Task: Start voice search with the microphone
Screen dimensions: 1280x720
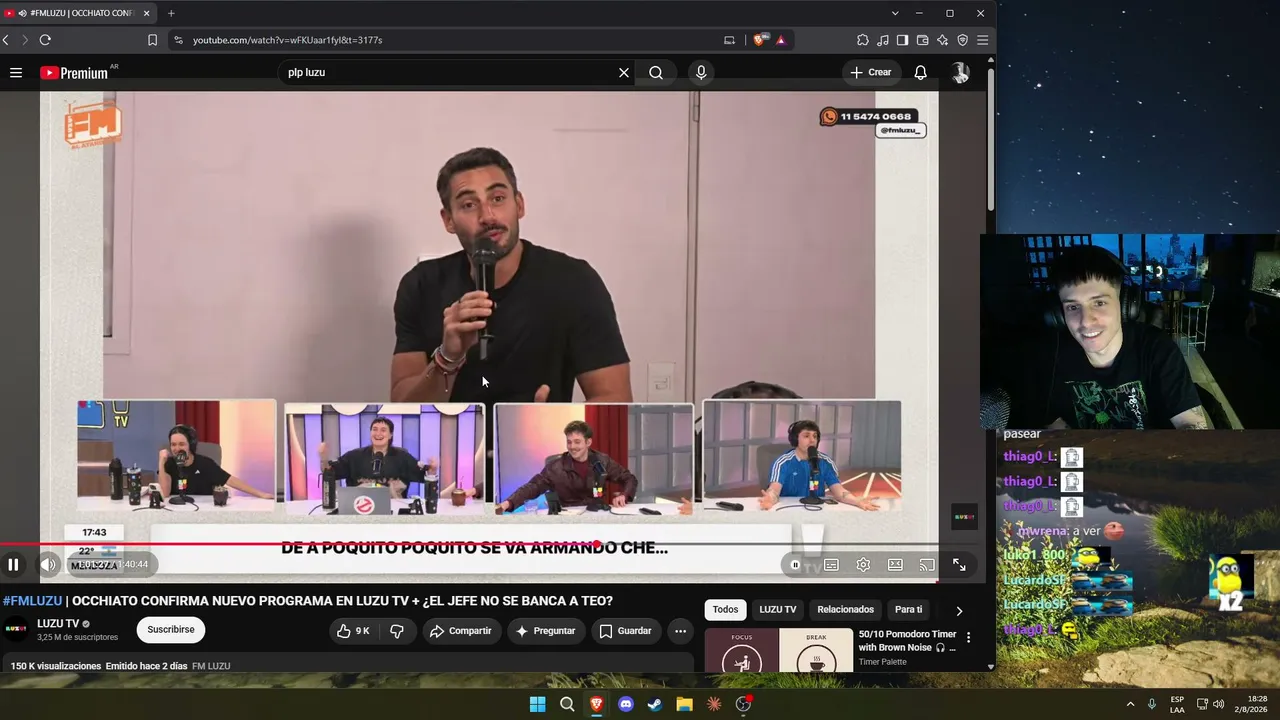Action: coord(701,72)
